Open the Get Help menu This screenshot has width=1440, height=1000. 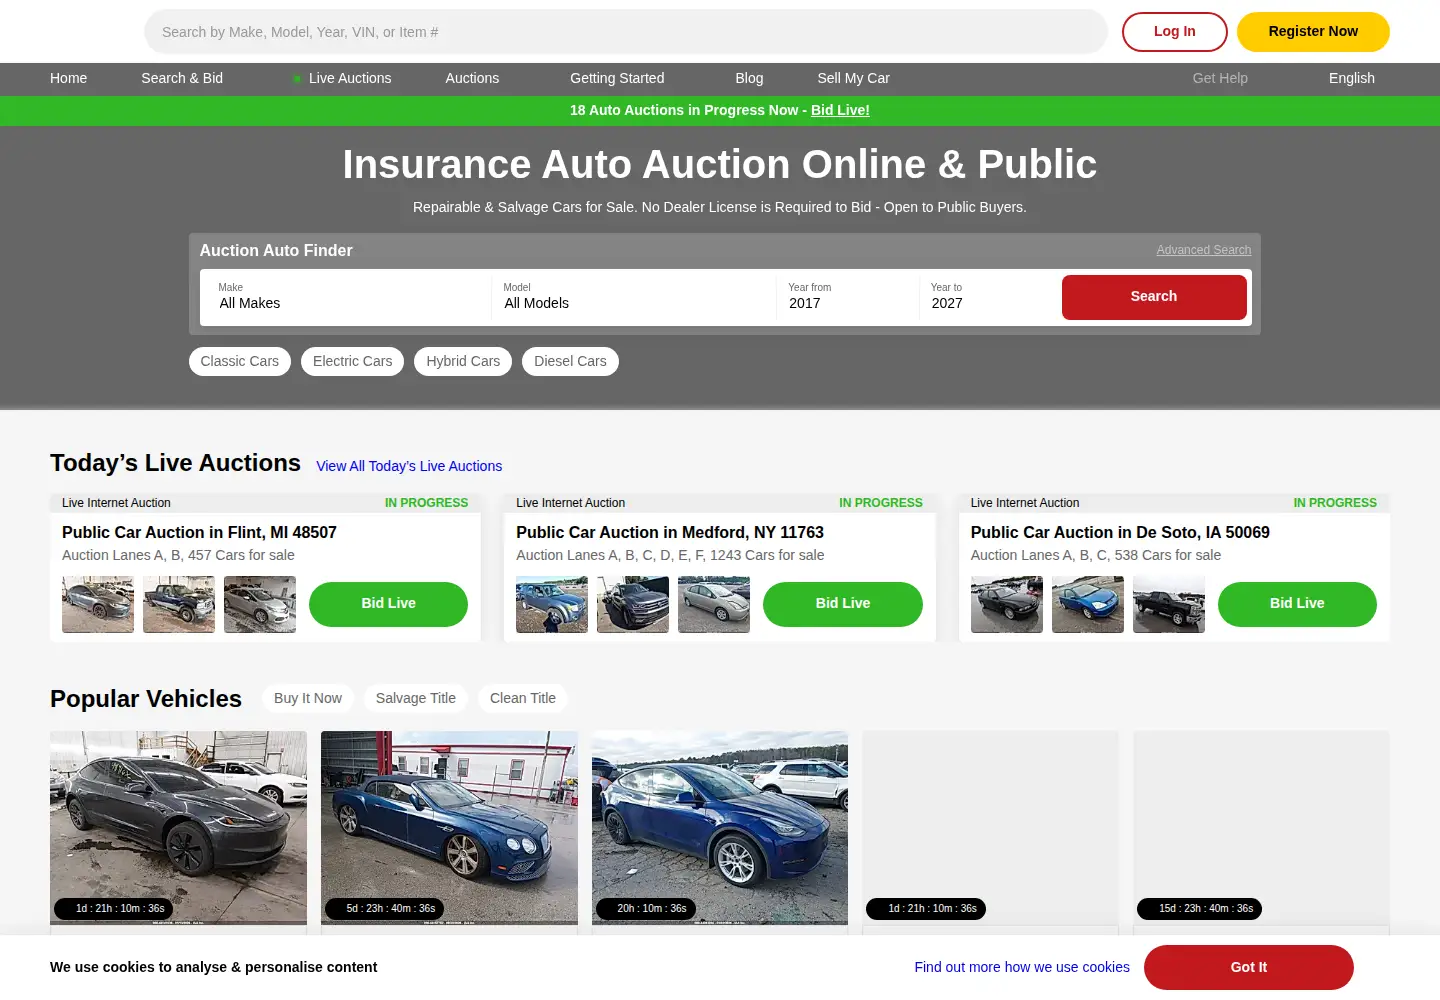click(1220, 78)
